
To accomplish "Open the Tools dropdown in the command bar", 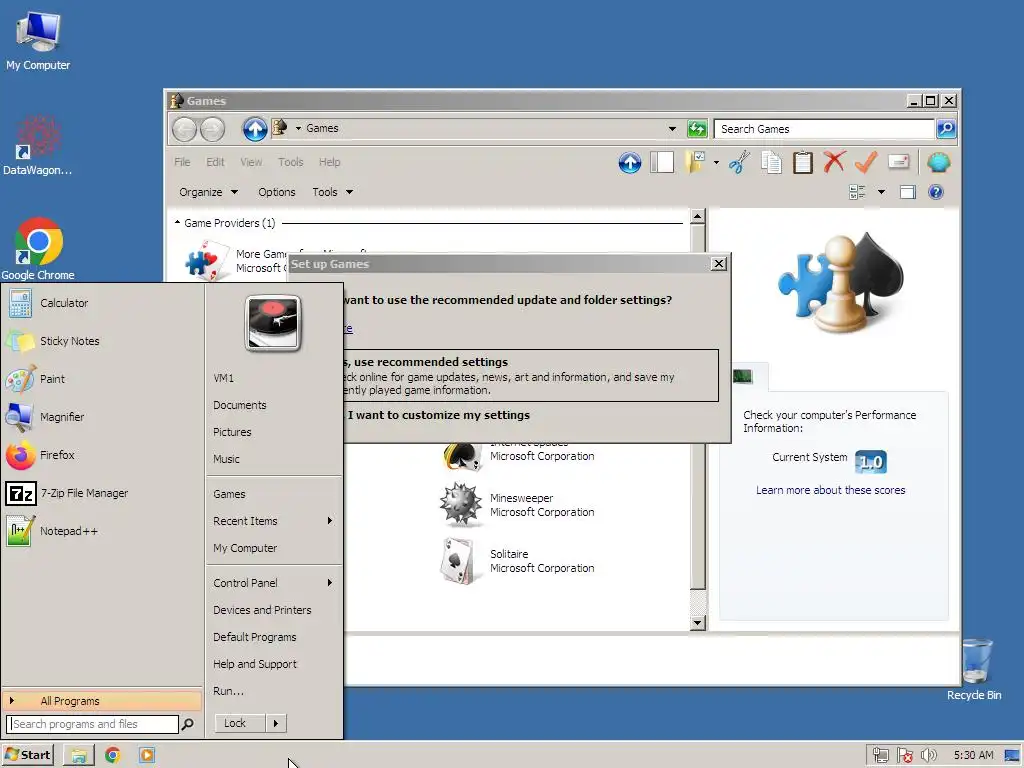I will [x=332, y=192].
